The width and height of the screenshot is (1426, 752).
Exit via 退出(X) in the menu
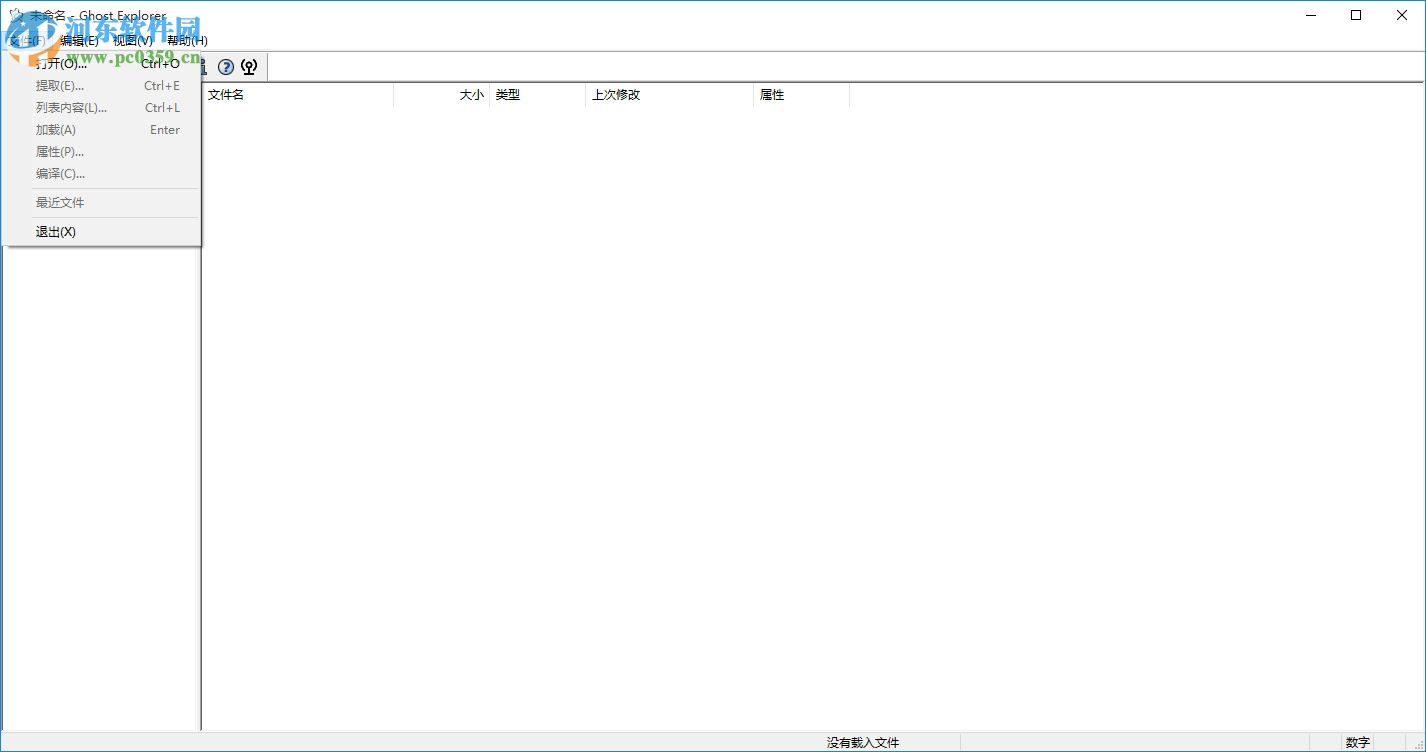tap(101, 232)
